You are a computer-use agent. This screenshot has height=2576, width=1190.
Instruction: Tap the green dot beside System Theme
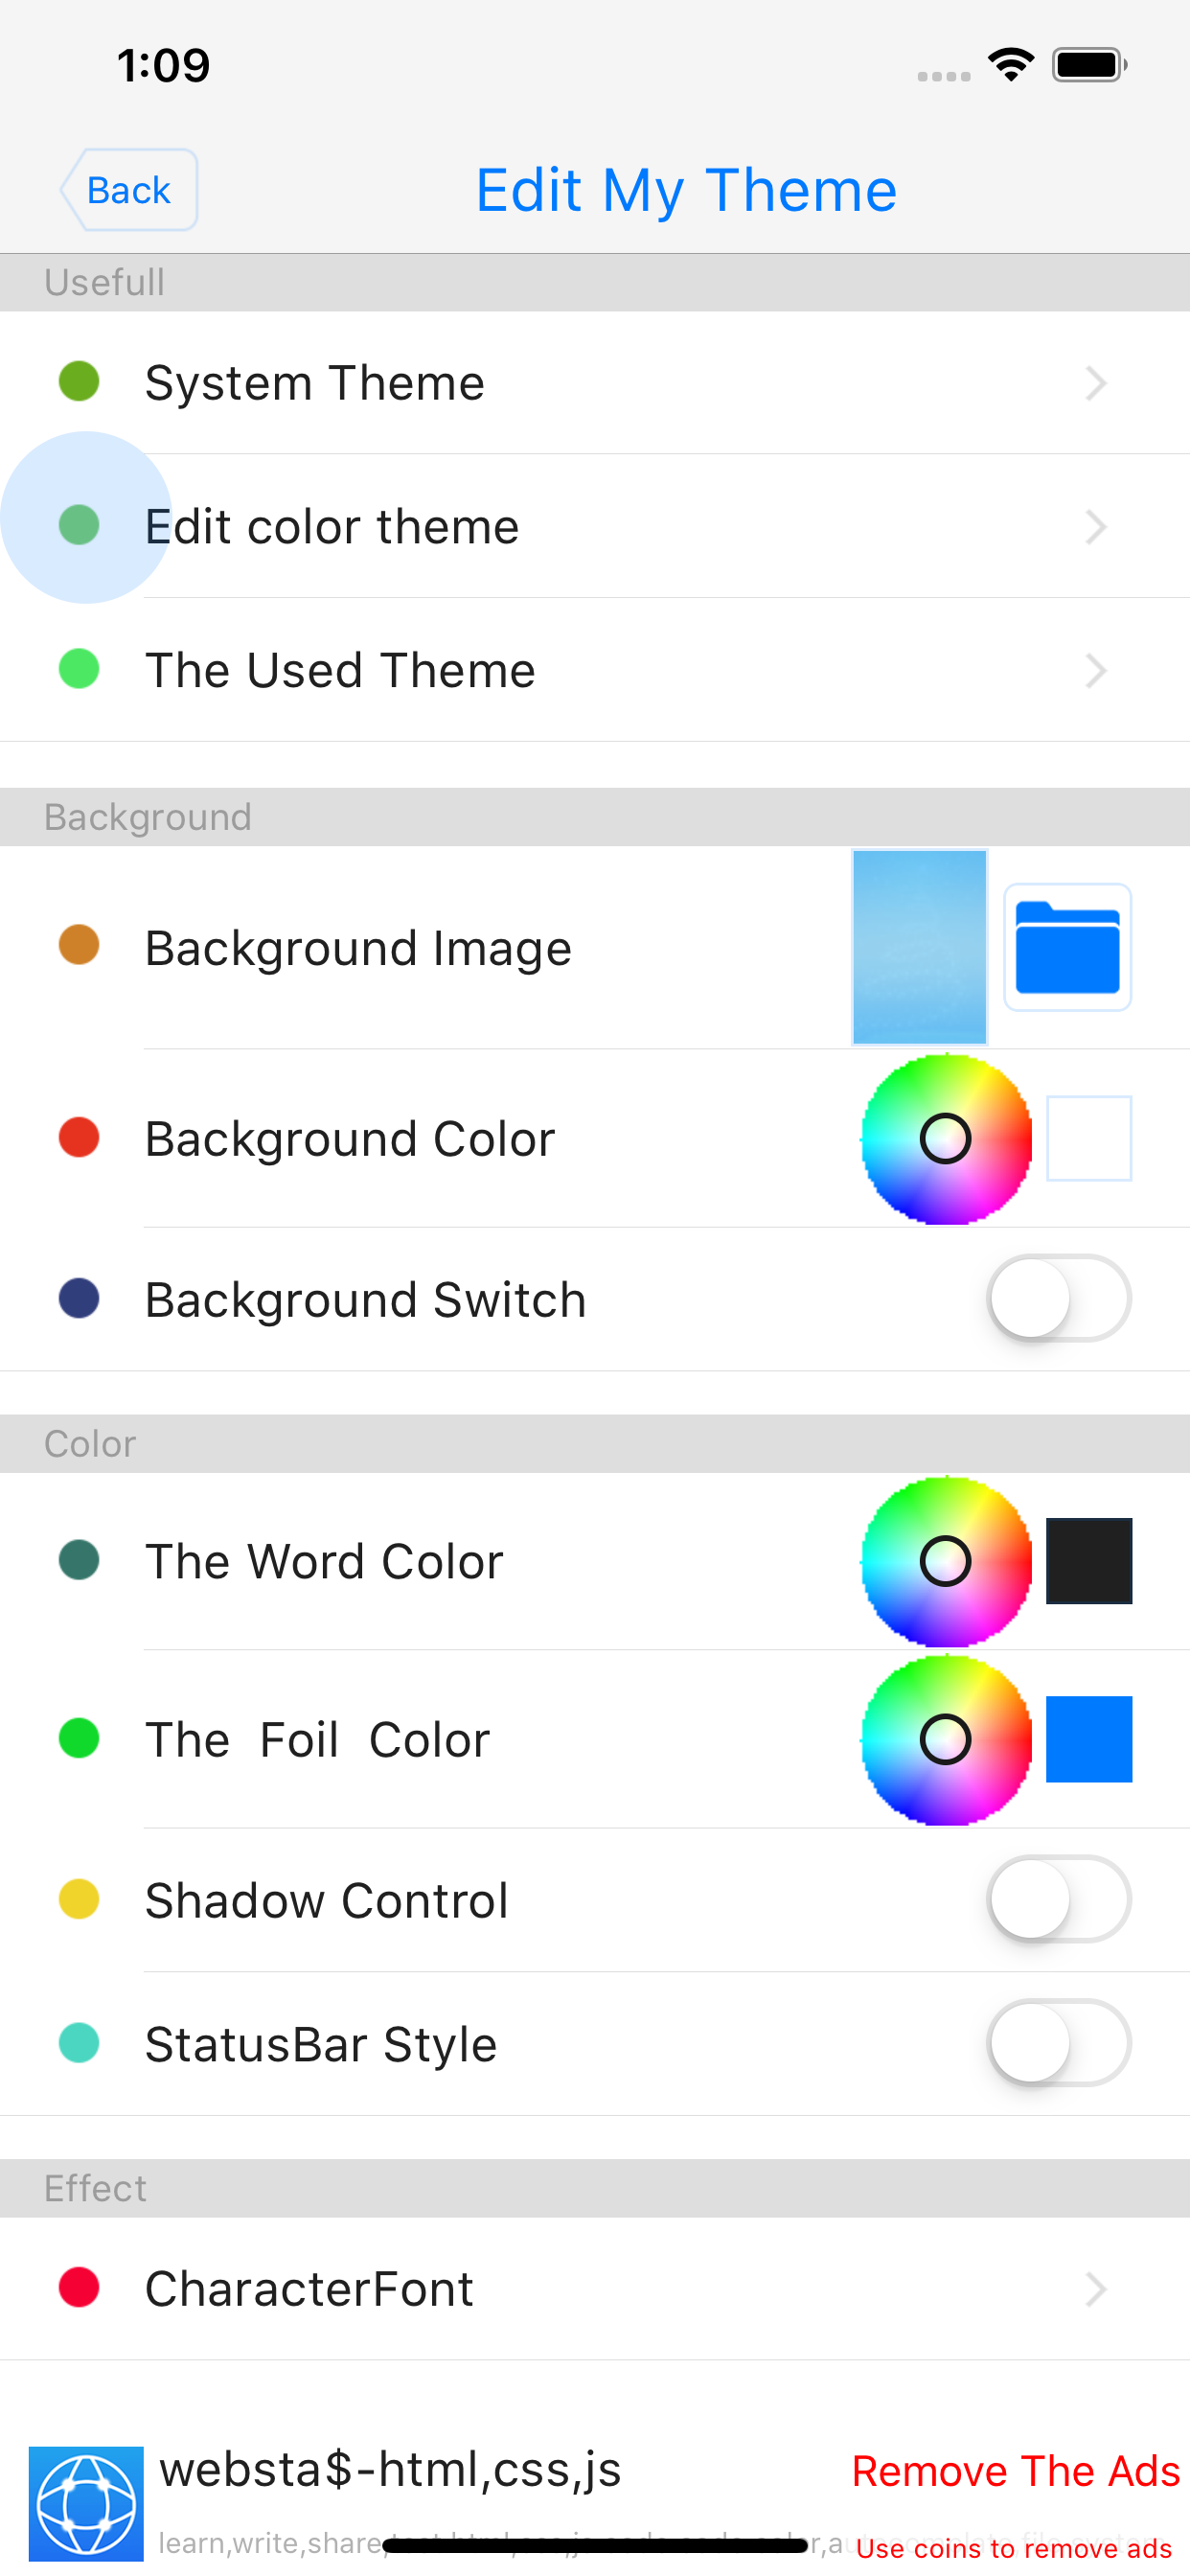coord(79,381)
